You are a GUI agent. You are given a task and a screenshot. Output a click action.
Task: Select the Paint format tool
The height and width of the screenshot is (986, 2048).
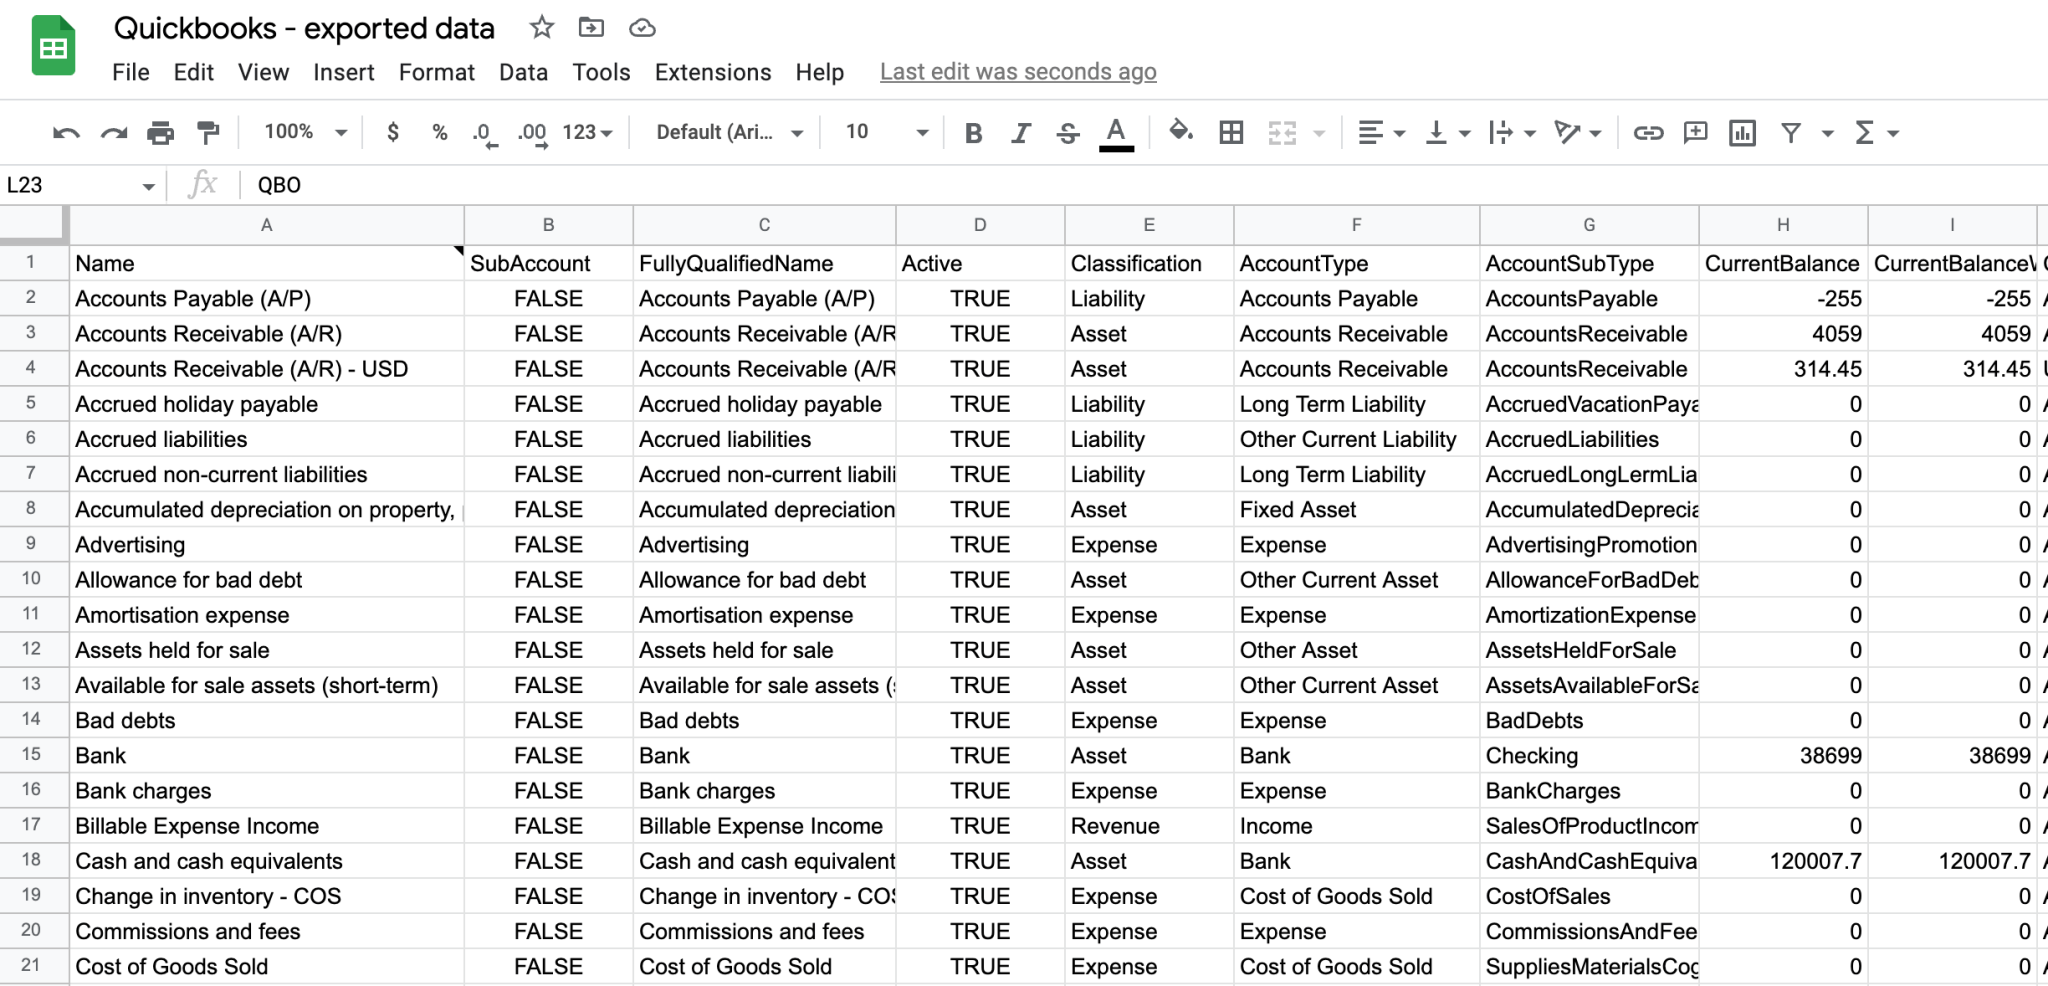207,131
